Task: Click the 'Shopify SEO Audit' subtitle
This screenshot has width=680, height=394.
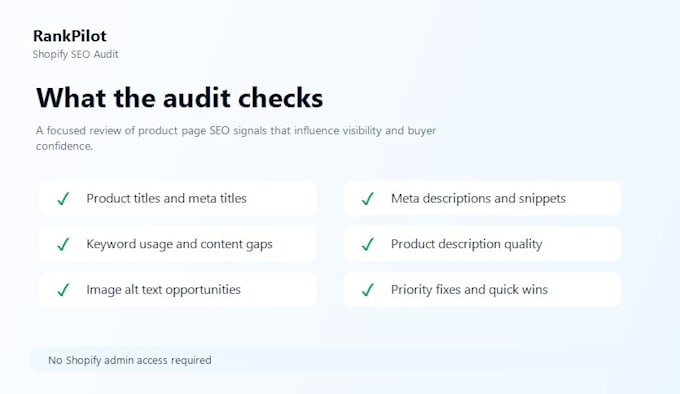Action: coord(75,54)
